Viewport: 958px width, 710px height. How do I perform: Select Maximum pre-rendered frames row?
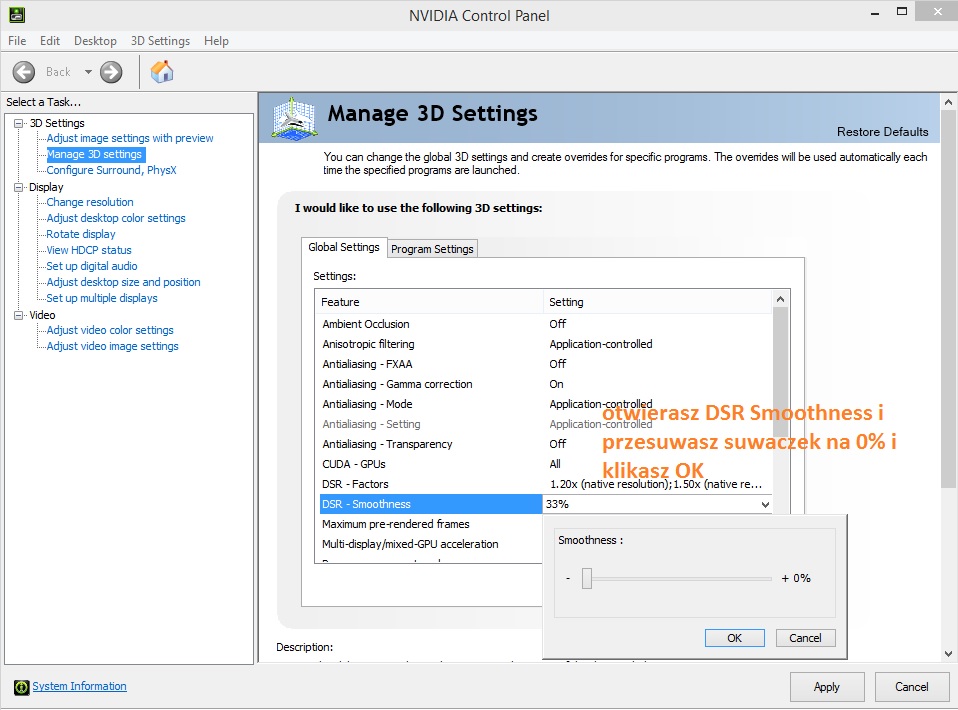click(431, 524)
